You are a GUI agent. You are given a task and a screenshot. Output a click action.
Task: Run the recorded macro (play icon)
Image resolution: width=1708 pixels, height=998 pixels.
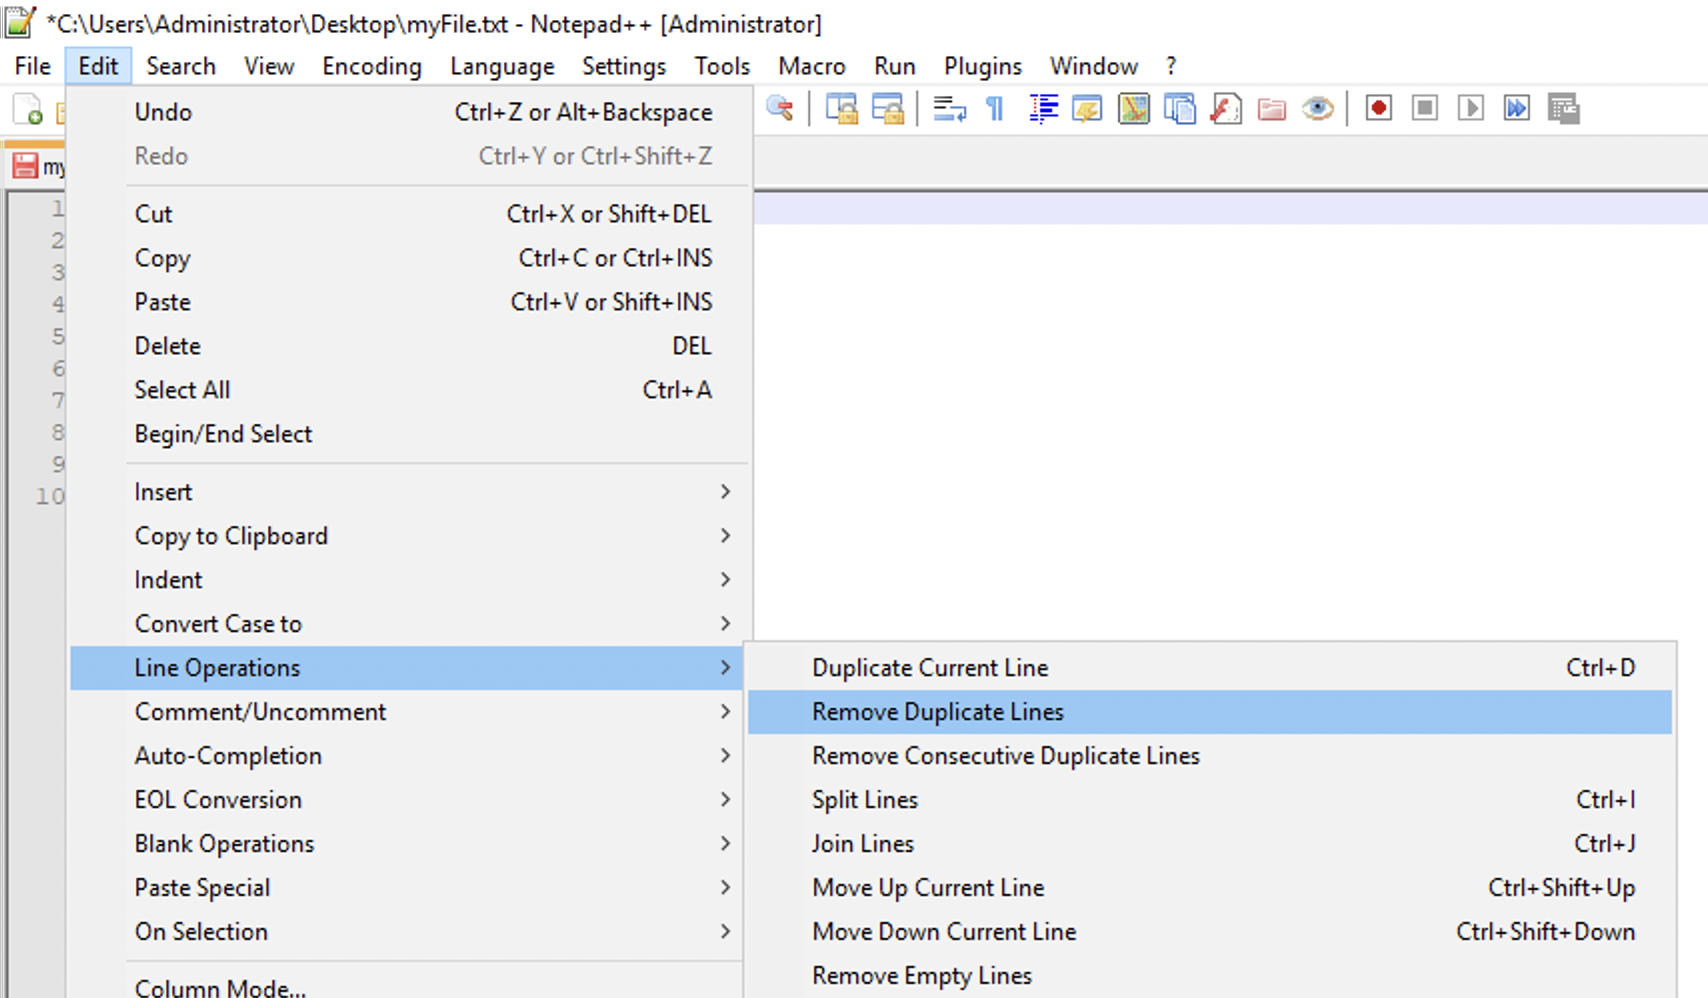[1470, 108]
